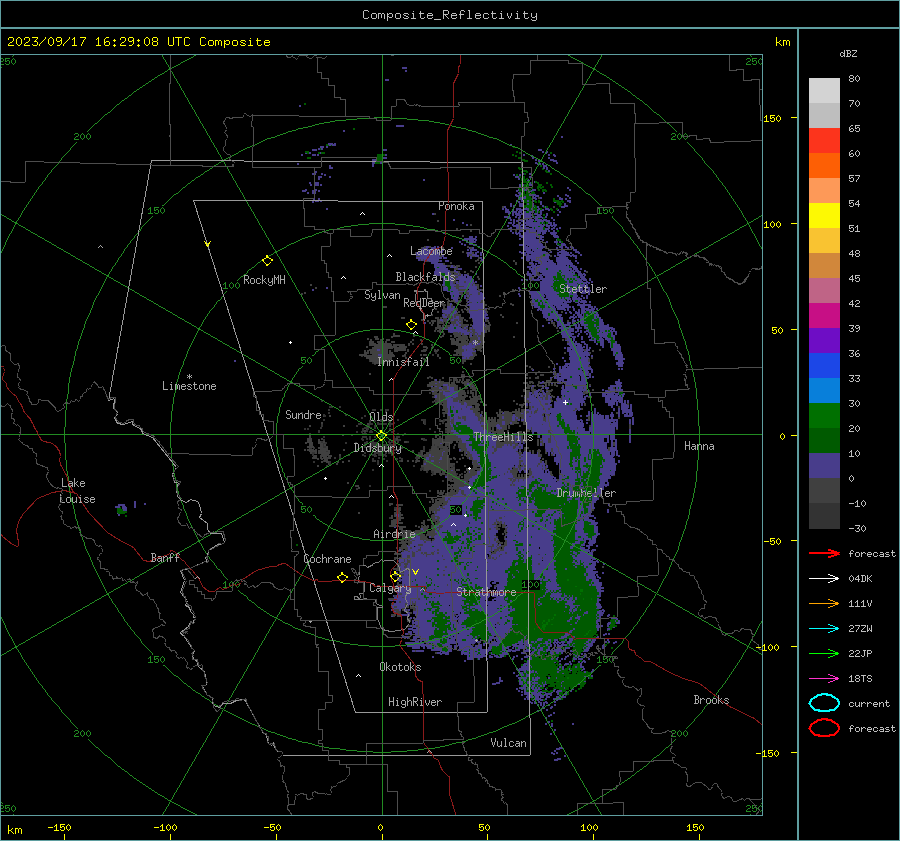Click the yellow diamond marker below RedDeer
This screenshot has width=900, height=841.
[411, 325]
